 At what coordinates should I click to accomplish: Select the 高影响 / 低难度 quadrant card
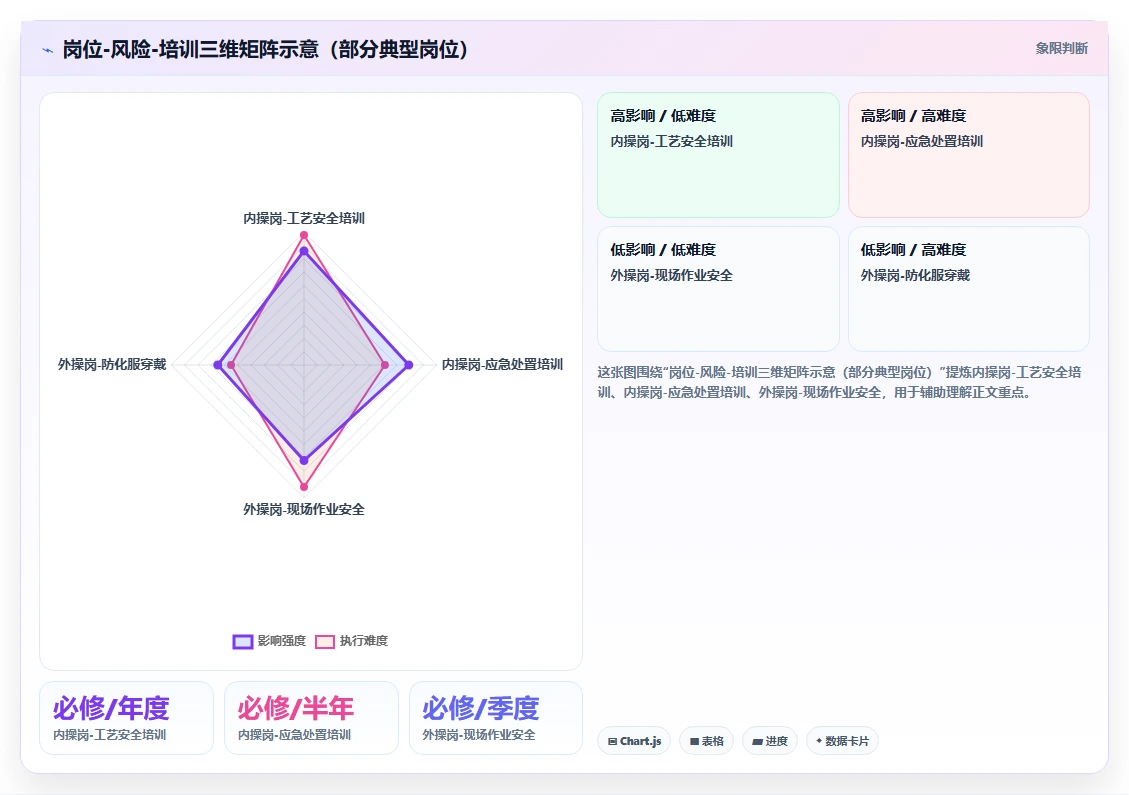click(x=719, y=155)
